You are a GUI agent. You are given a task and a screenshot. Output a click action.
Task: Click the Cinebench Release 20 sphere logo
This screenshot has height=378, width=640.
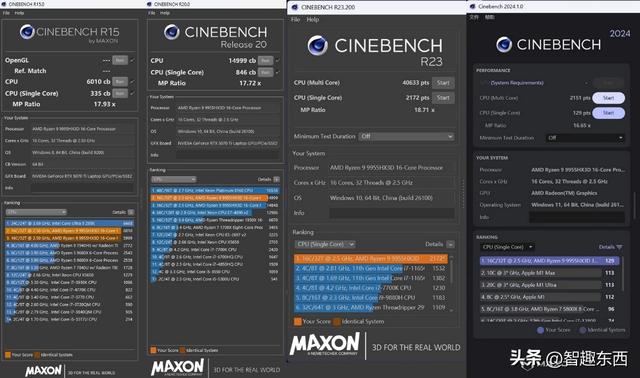click(x=171, y=32)
